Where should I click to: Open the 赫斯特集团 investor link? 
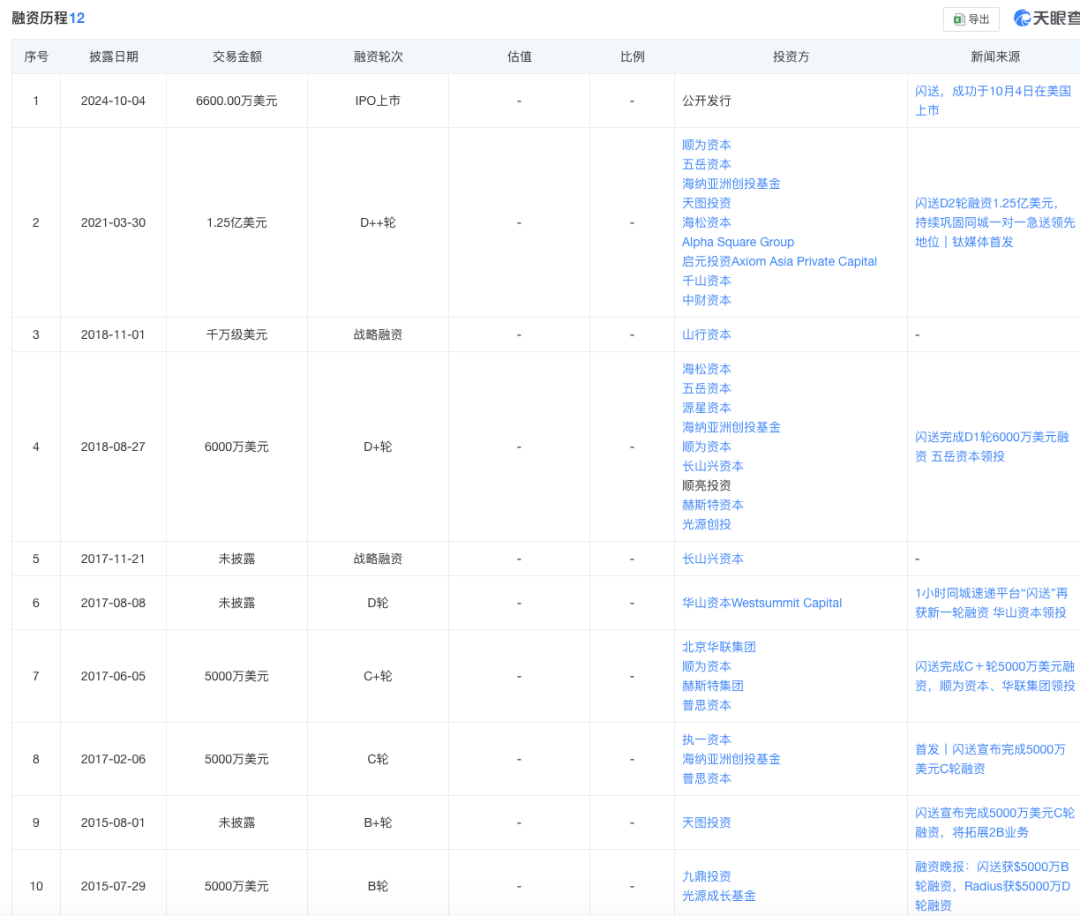712,686
